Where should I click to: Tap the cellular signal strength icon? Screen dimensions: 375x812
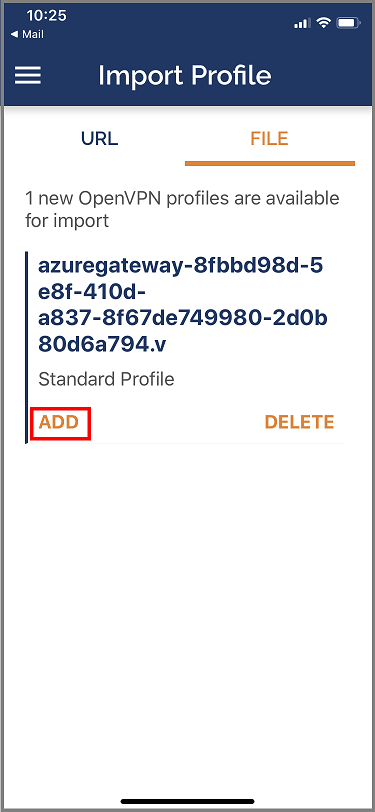302,23
